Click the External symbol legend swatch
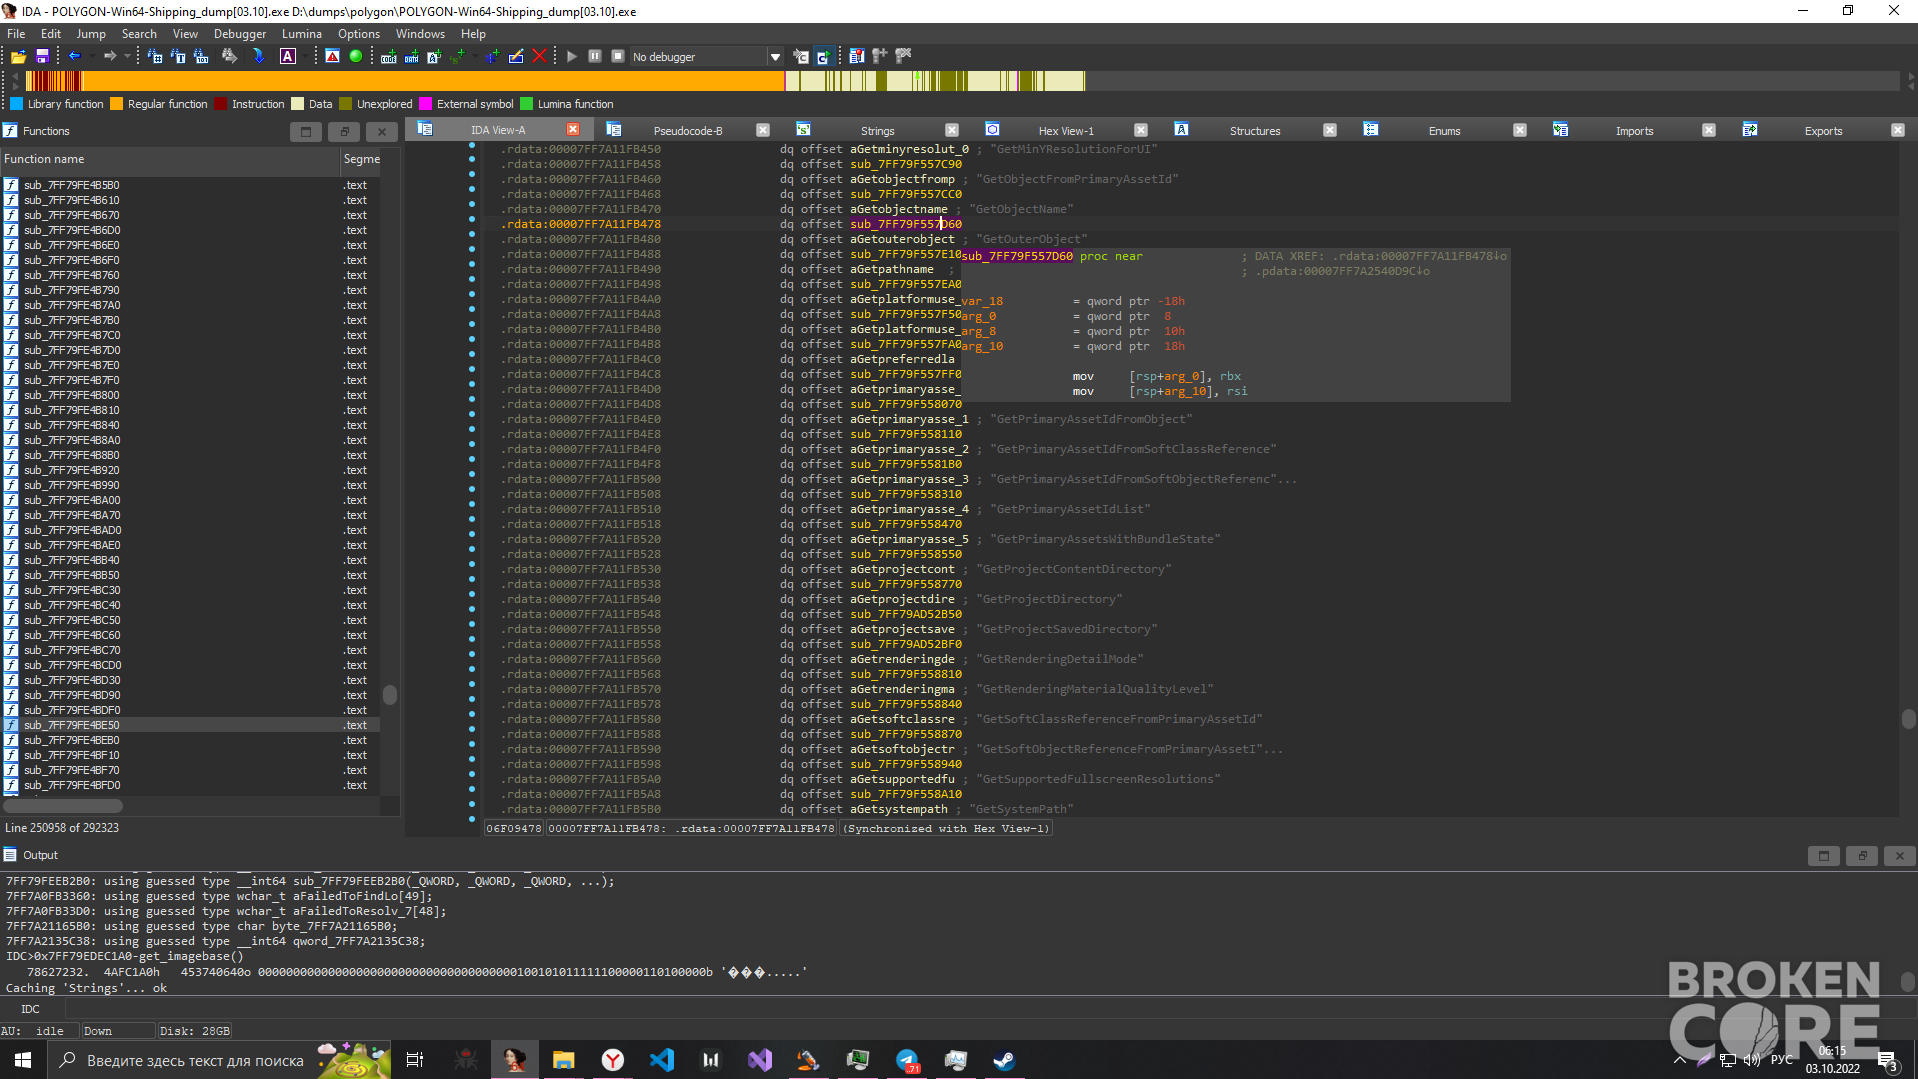This screenshot has width=1918, height=1079. (x=425, y=104)
